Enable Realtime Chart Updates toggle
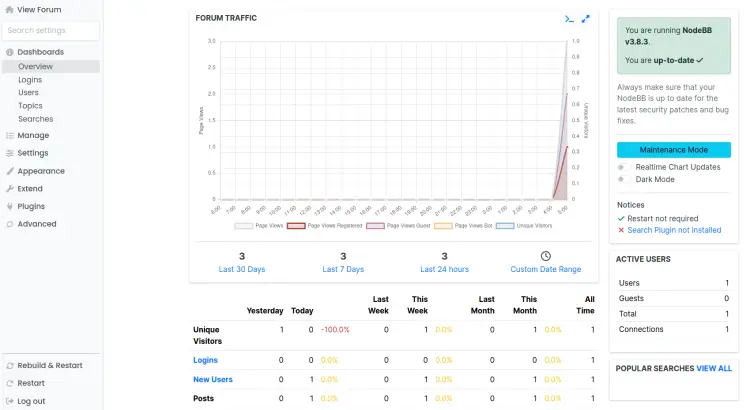This screenshot has width=750, height=410. click(x=622, y=167)
